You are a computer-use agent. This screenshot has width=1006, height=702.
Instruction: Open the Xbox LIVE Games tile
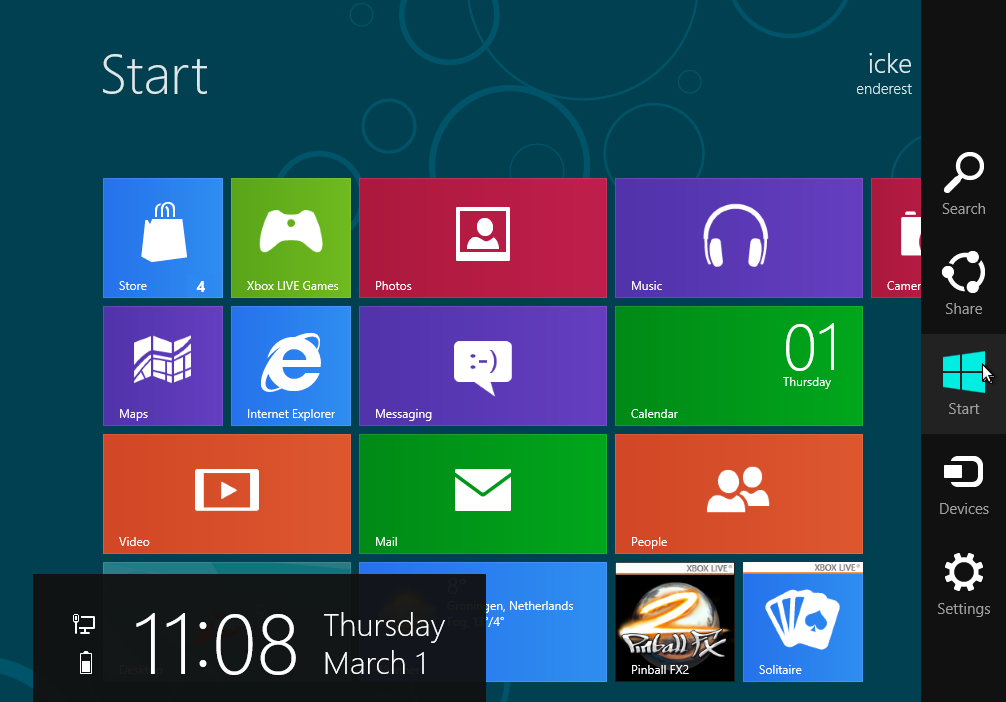click(x=291, y=237)
